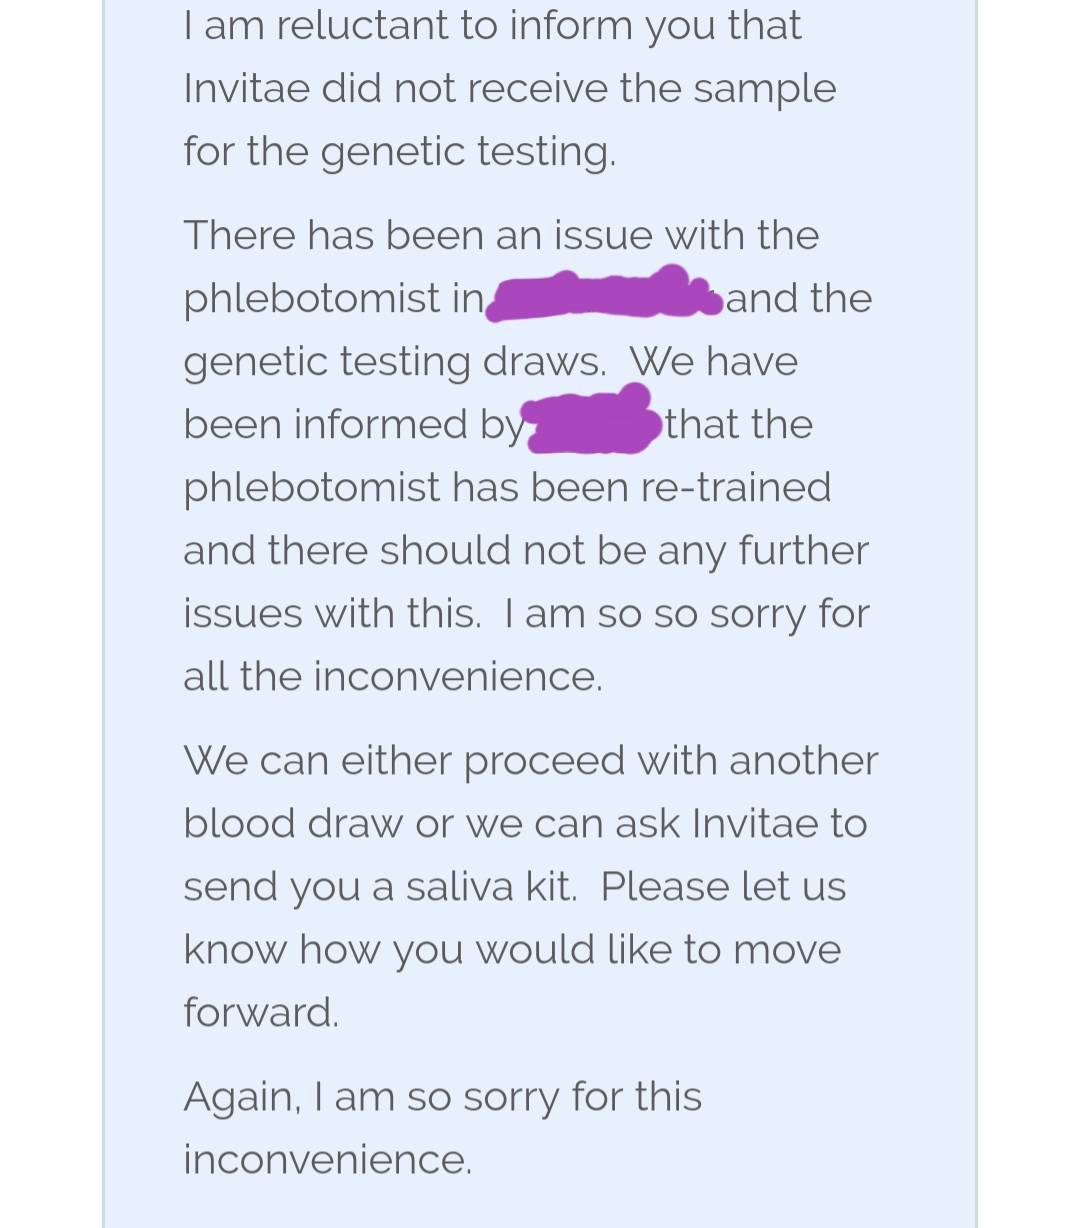
Task: Click "Invitae did not receive the sample" line
Action: [x=509, y=89]
